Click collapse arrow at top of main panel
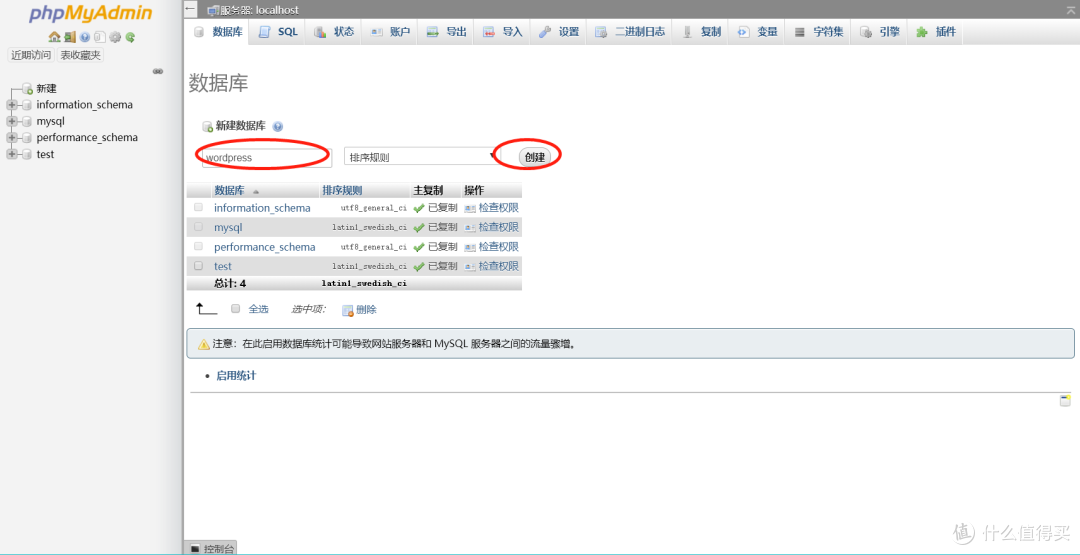1080x555 pixels. [x=191, y=10]
